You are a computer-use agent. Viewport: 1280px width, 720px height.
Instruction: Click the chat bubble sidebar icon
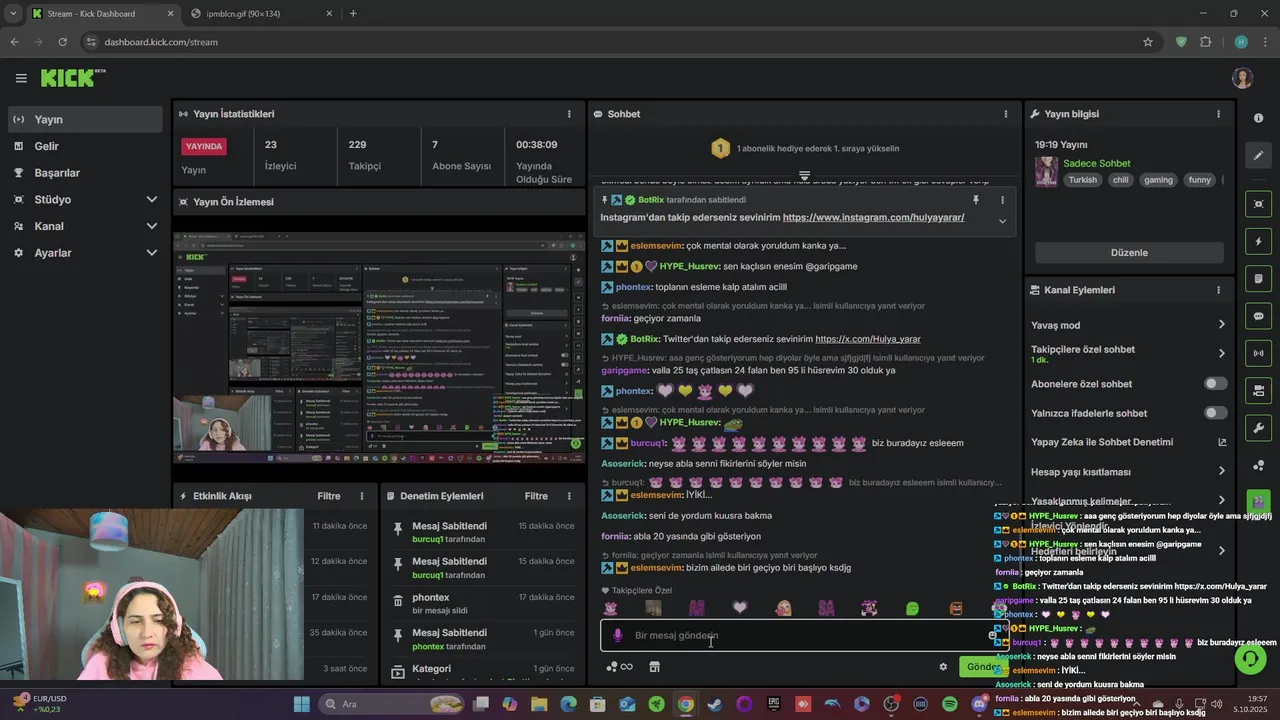[1258, 316]
